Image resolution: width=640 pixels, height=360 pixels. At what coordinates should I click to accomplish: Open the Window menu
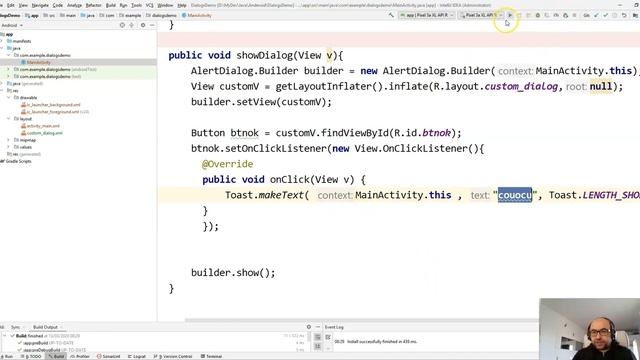pyautogui.click(x=165, y=5)
